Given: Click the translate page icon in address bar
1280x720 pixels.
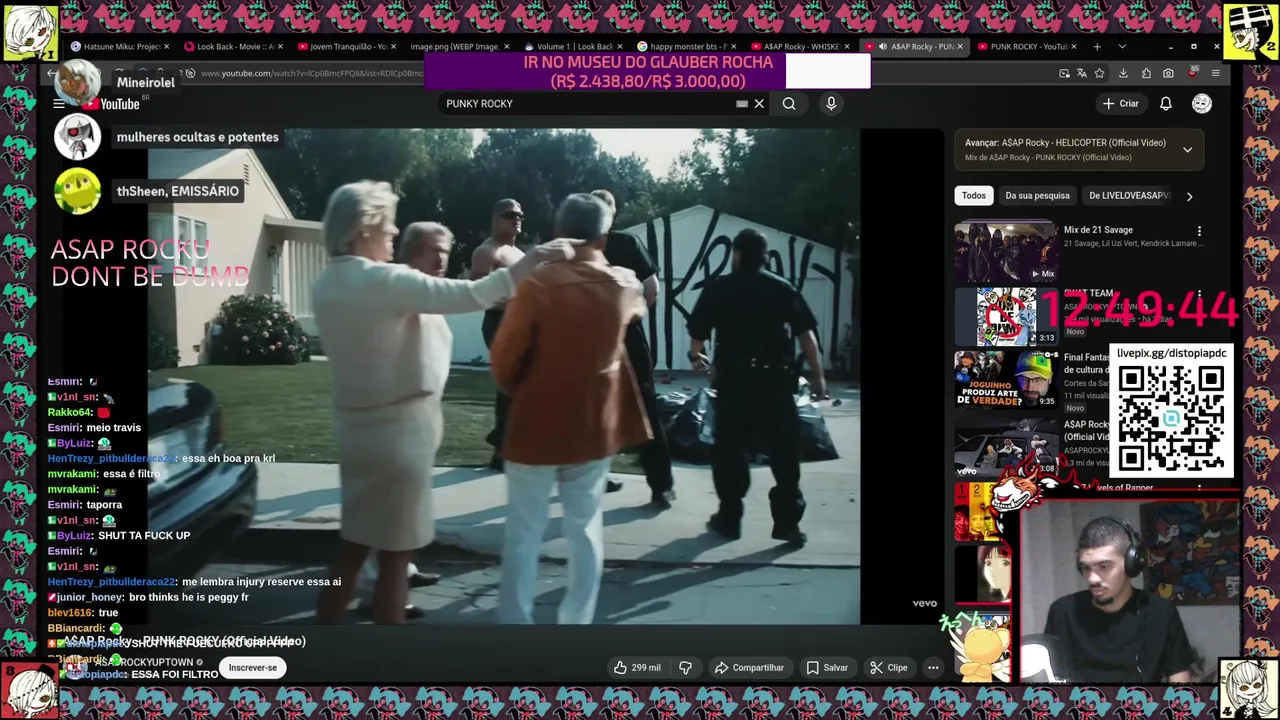Looking at the screenshot, I should tap(1081, 73).
